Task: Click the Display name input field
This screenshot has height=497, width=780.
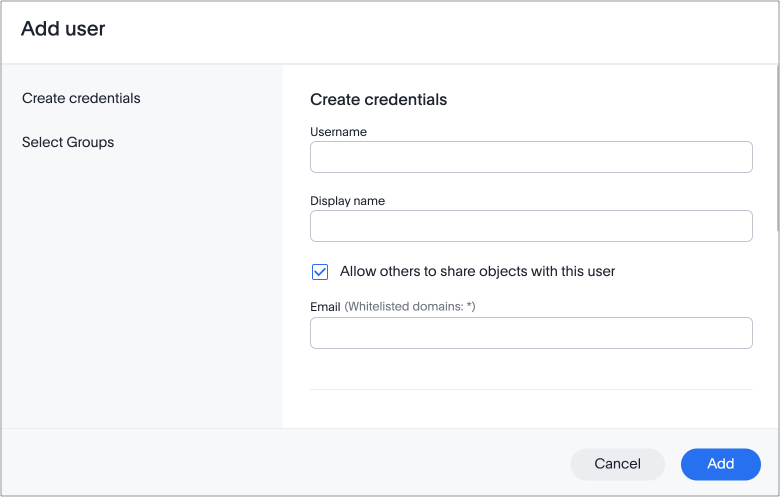Action: [531, 226]
